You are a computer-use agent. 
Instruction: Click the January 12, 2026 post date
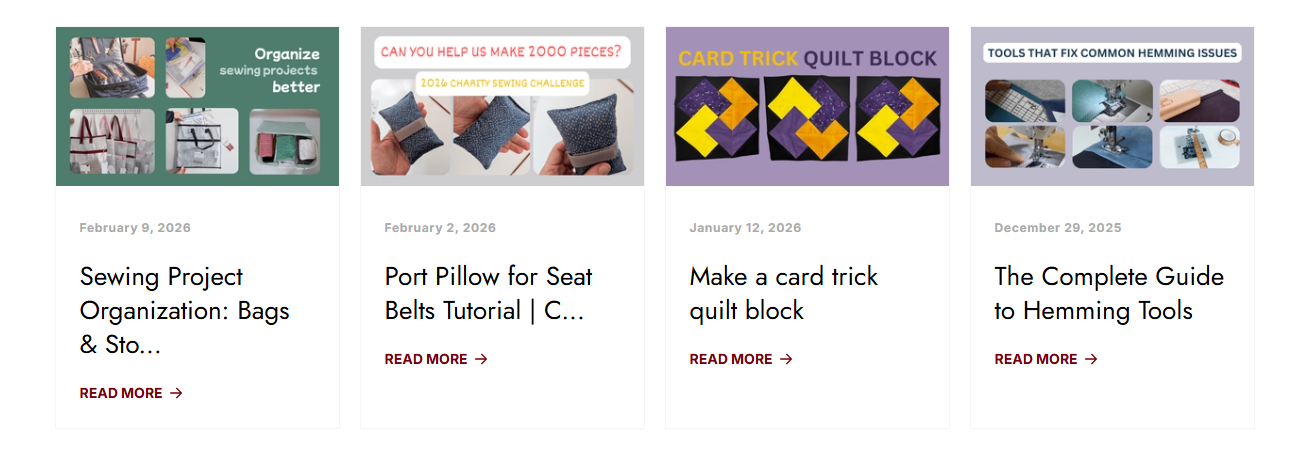[745, 228]
